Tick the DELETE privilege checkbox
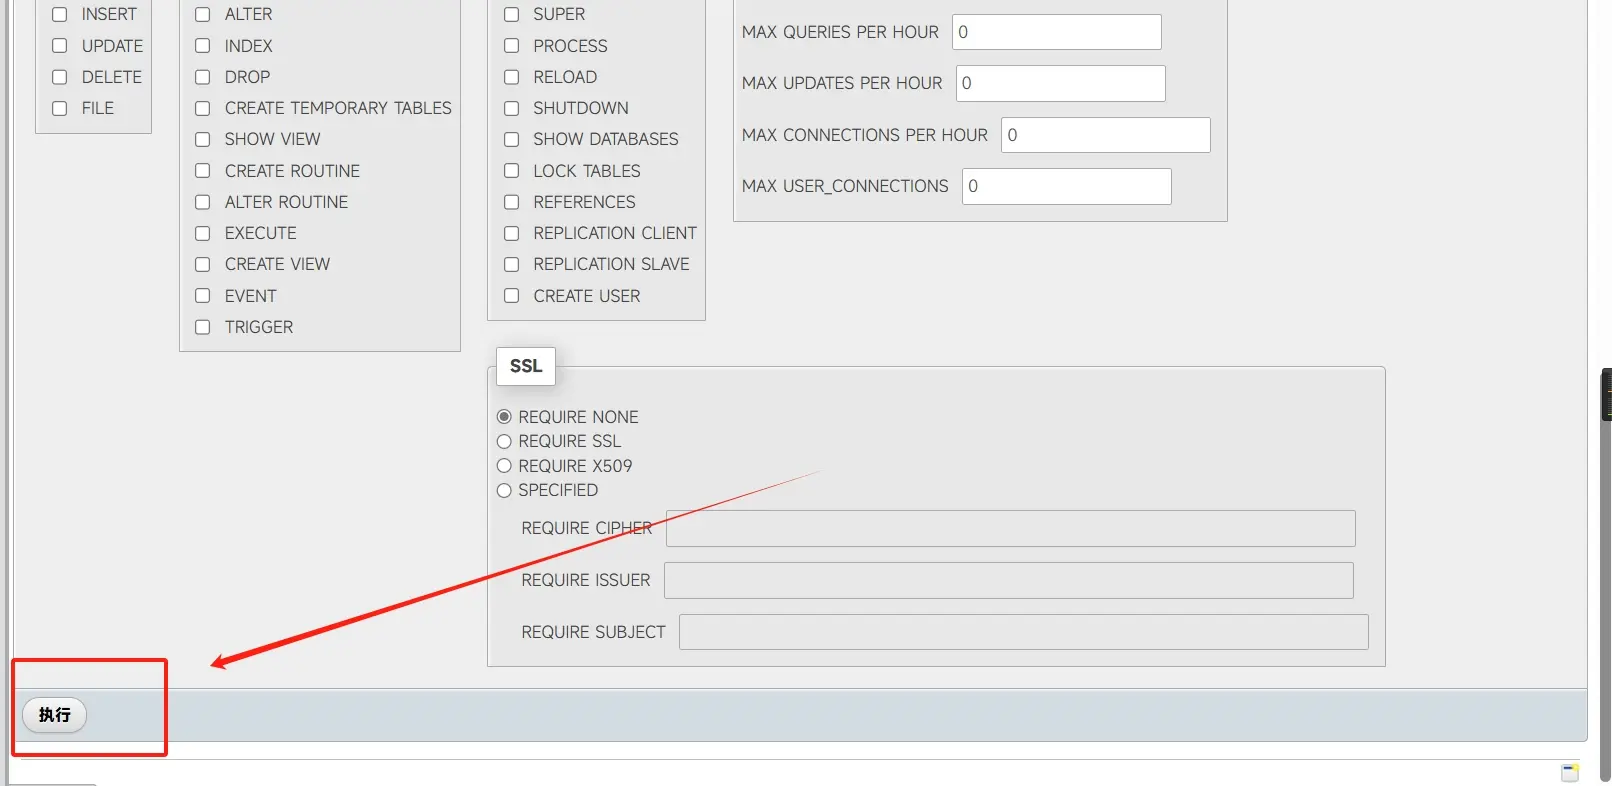 (x=60, y=77)
